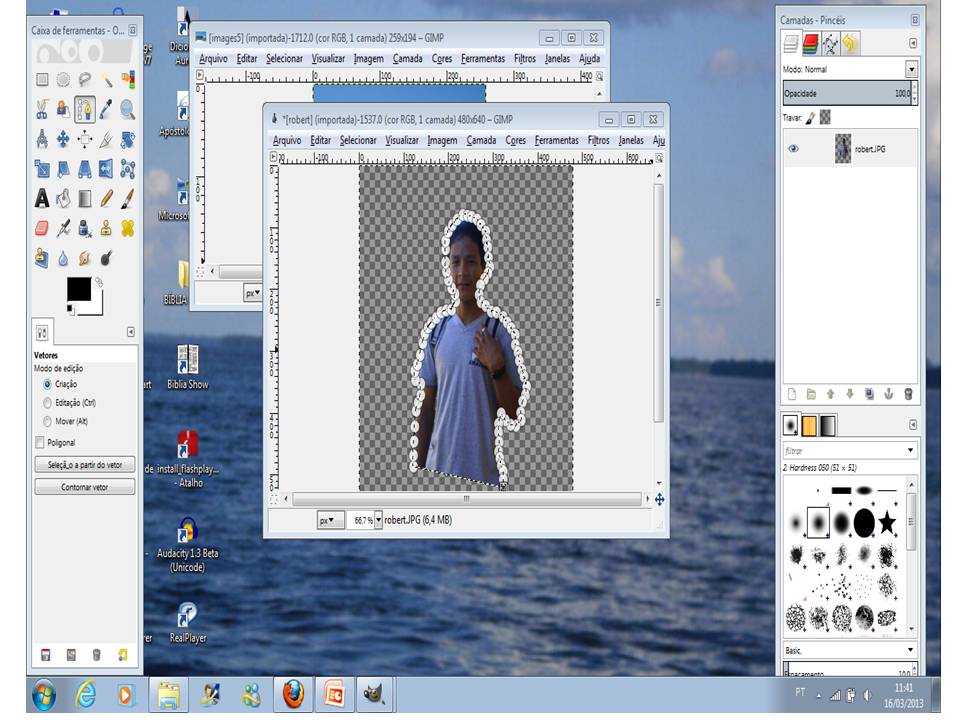
Task: Select the Scale tool
Action: coord(42,169)
